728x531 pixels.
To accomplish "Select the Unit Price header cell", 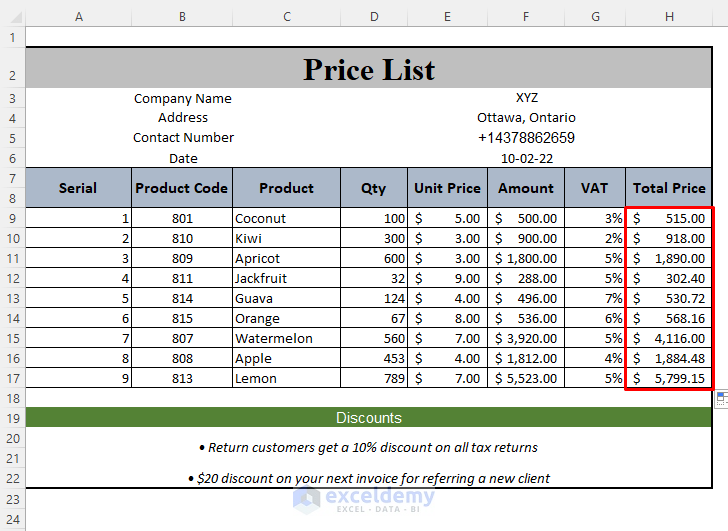I will click(447, 188).
